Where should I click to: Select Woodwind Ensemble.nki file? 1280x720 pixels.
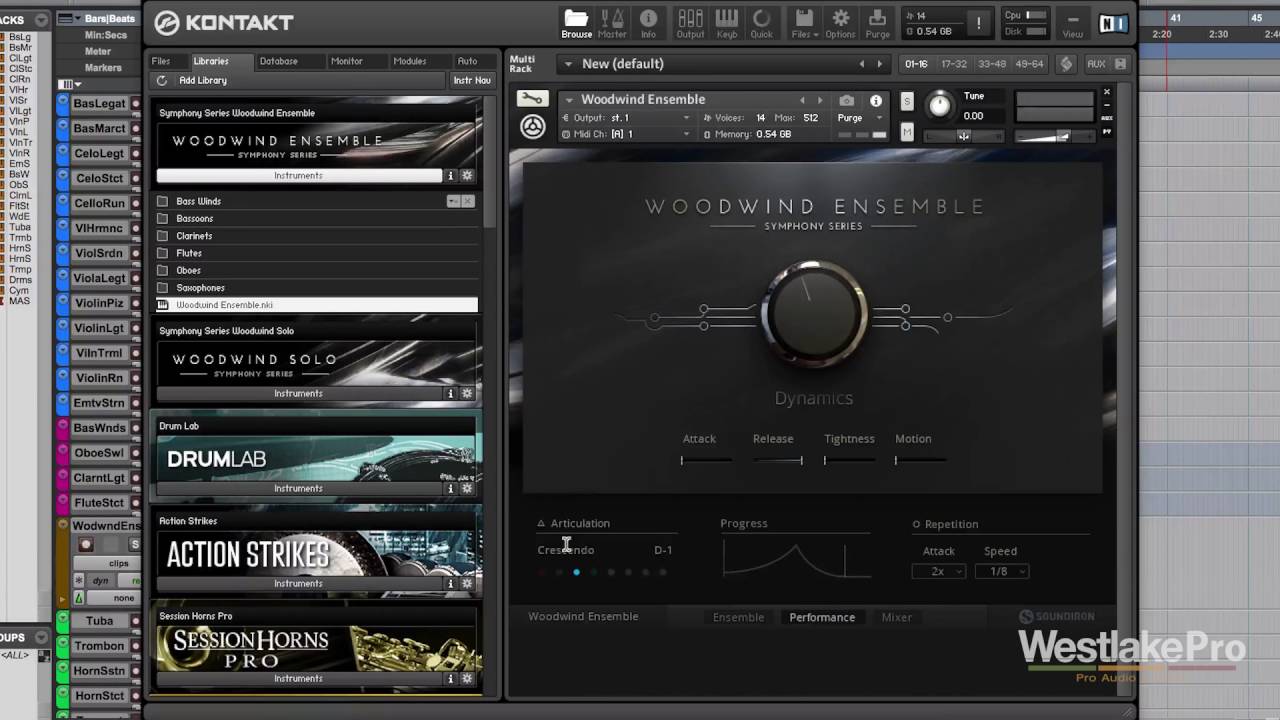point(317,305)
